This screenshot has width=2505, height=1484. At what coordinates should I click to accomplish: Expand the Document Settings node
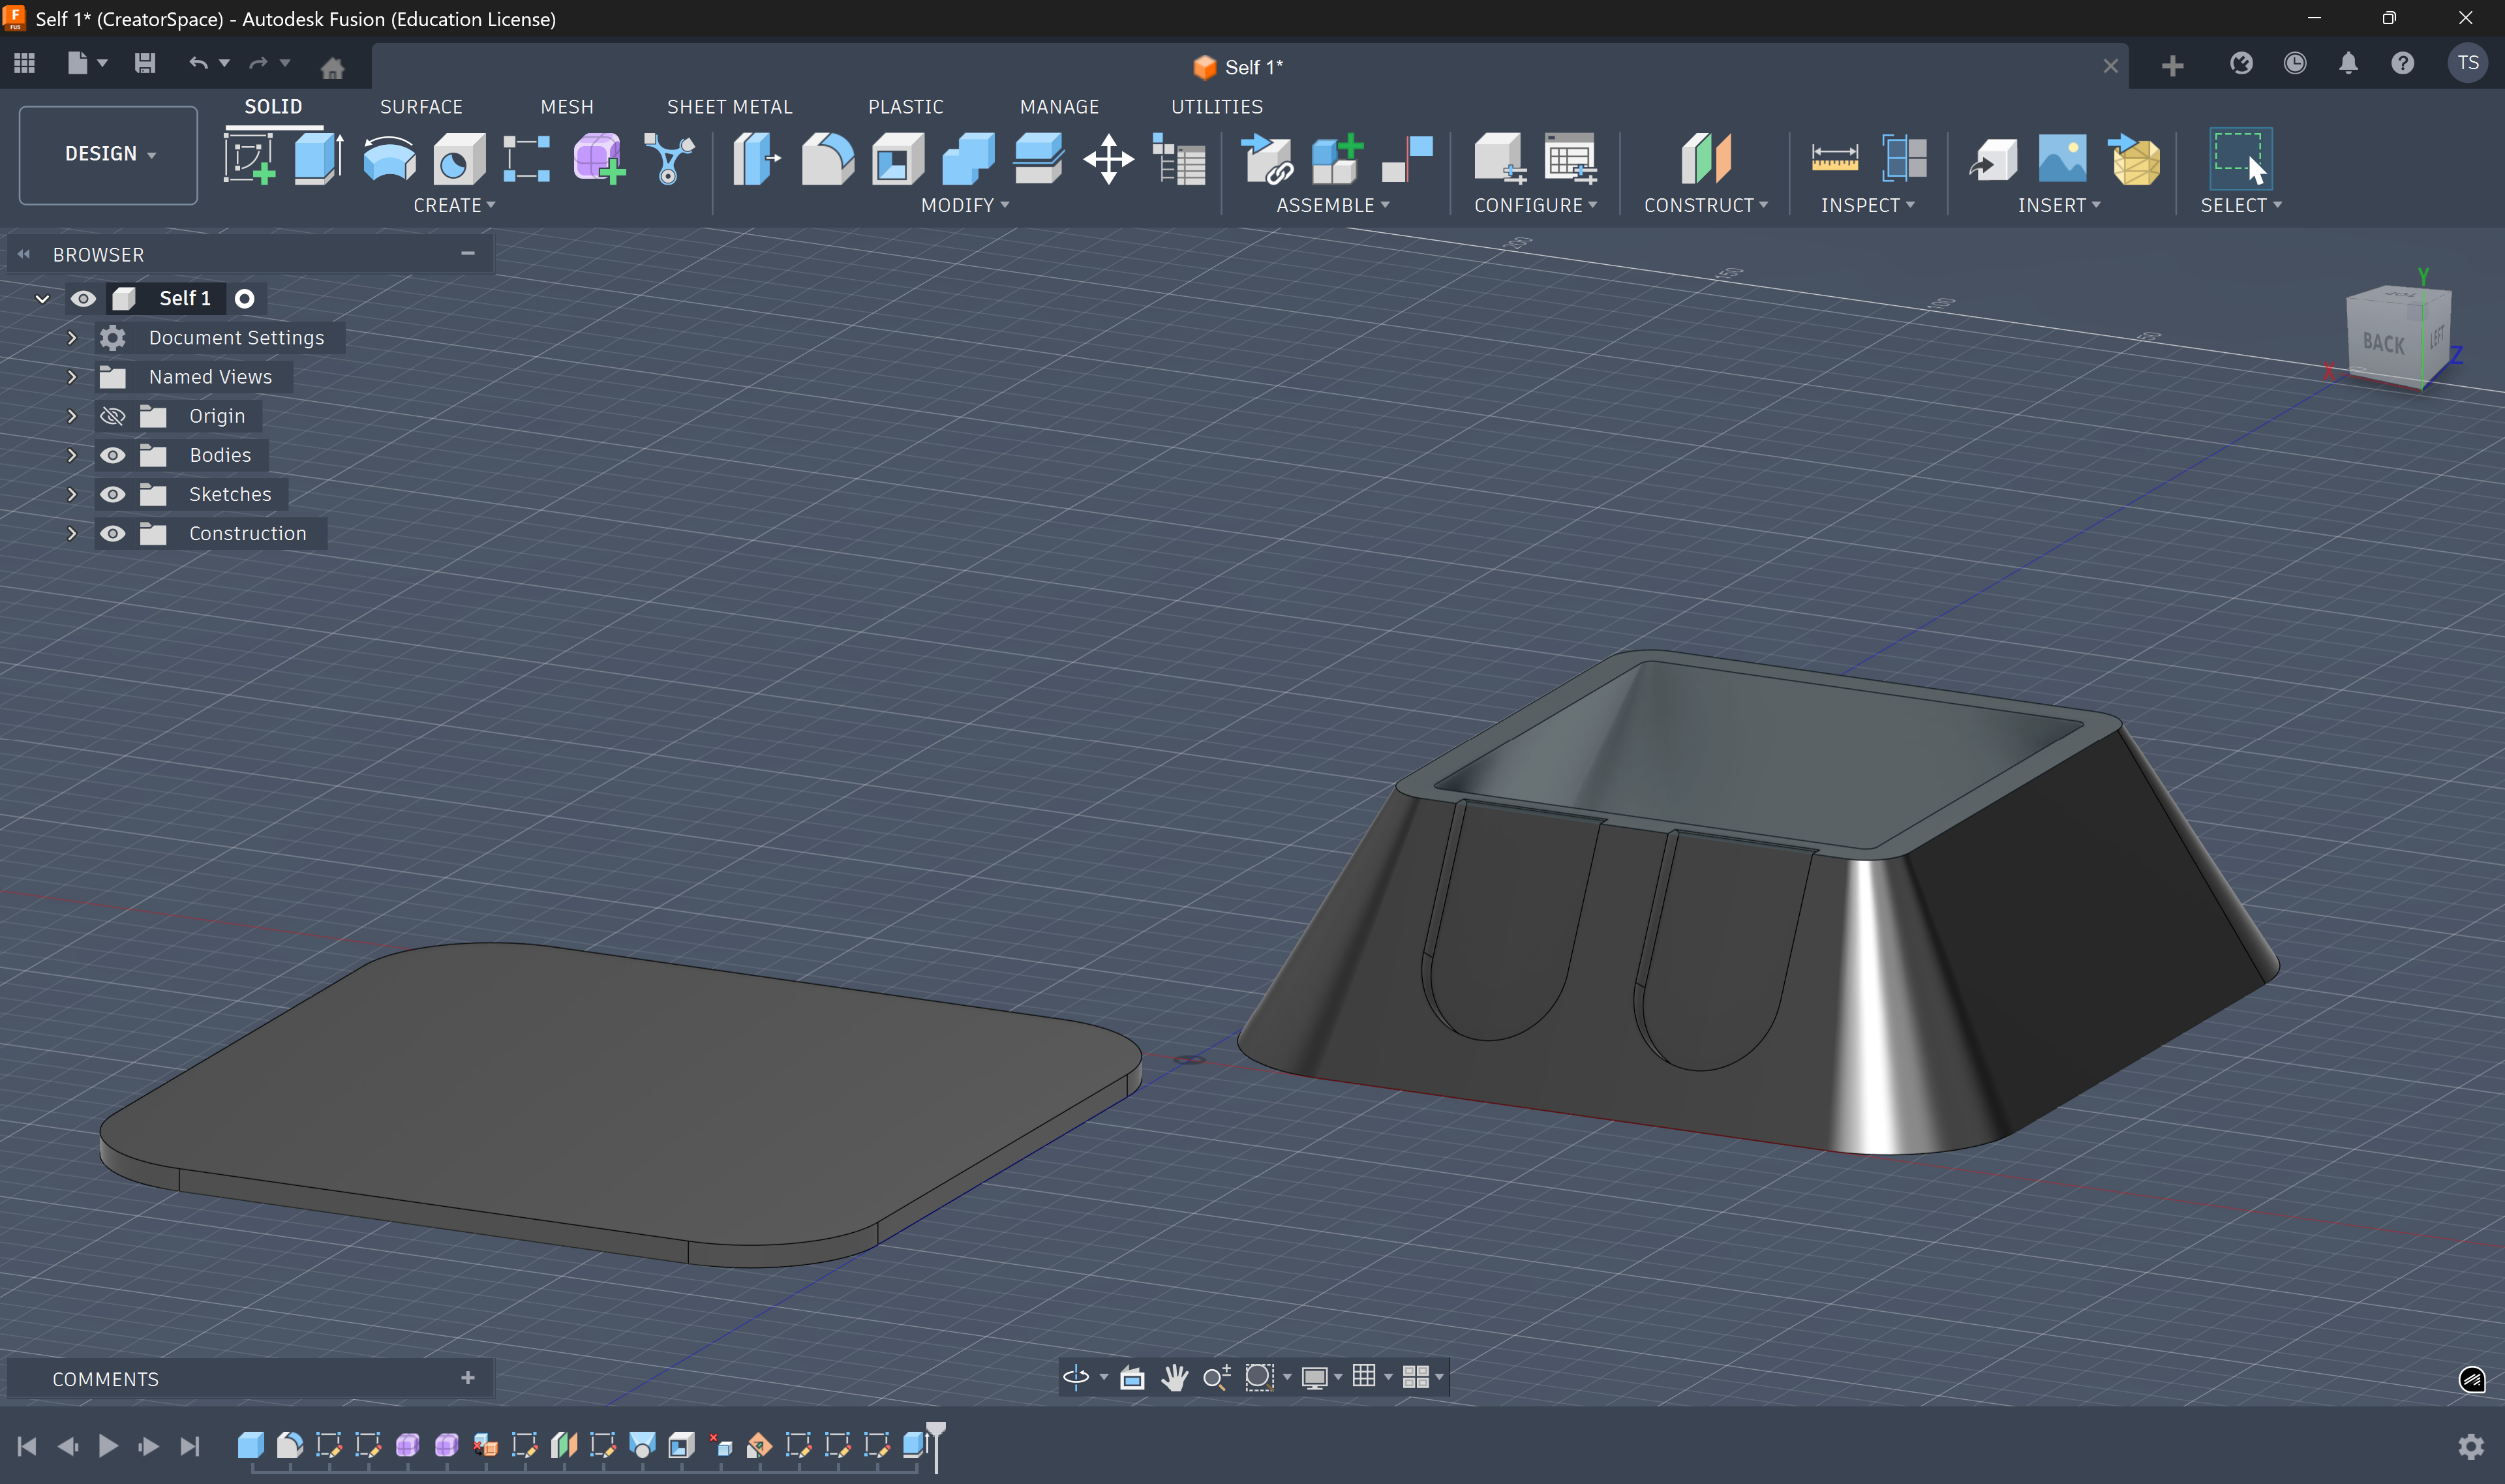[x=71, y=338]
